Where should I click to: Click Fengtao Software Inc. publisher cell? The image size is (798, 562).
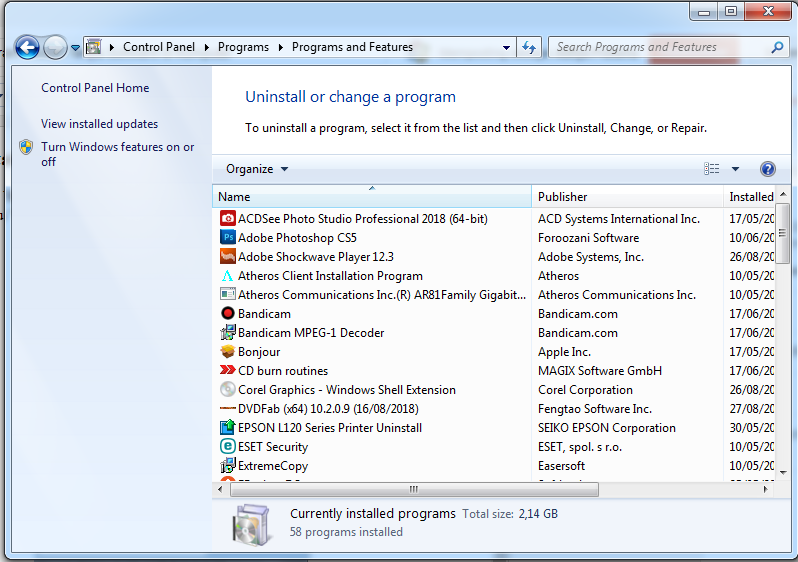click(x=595, y=409)
